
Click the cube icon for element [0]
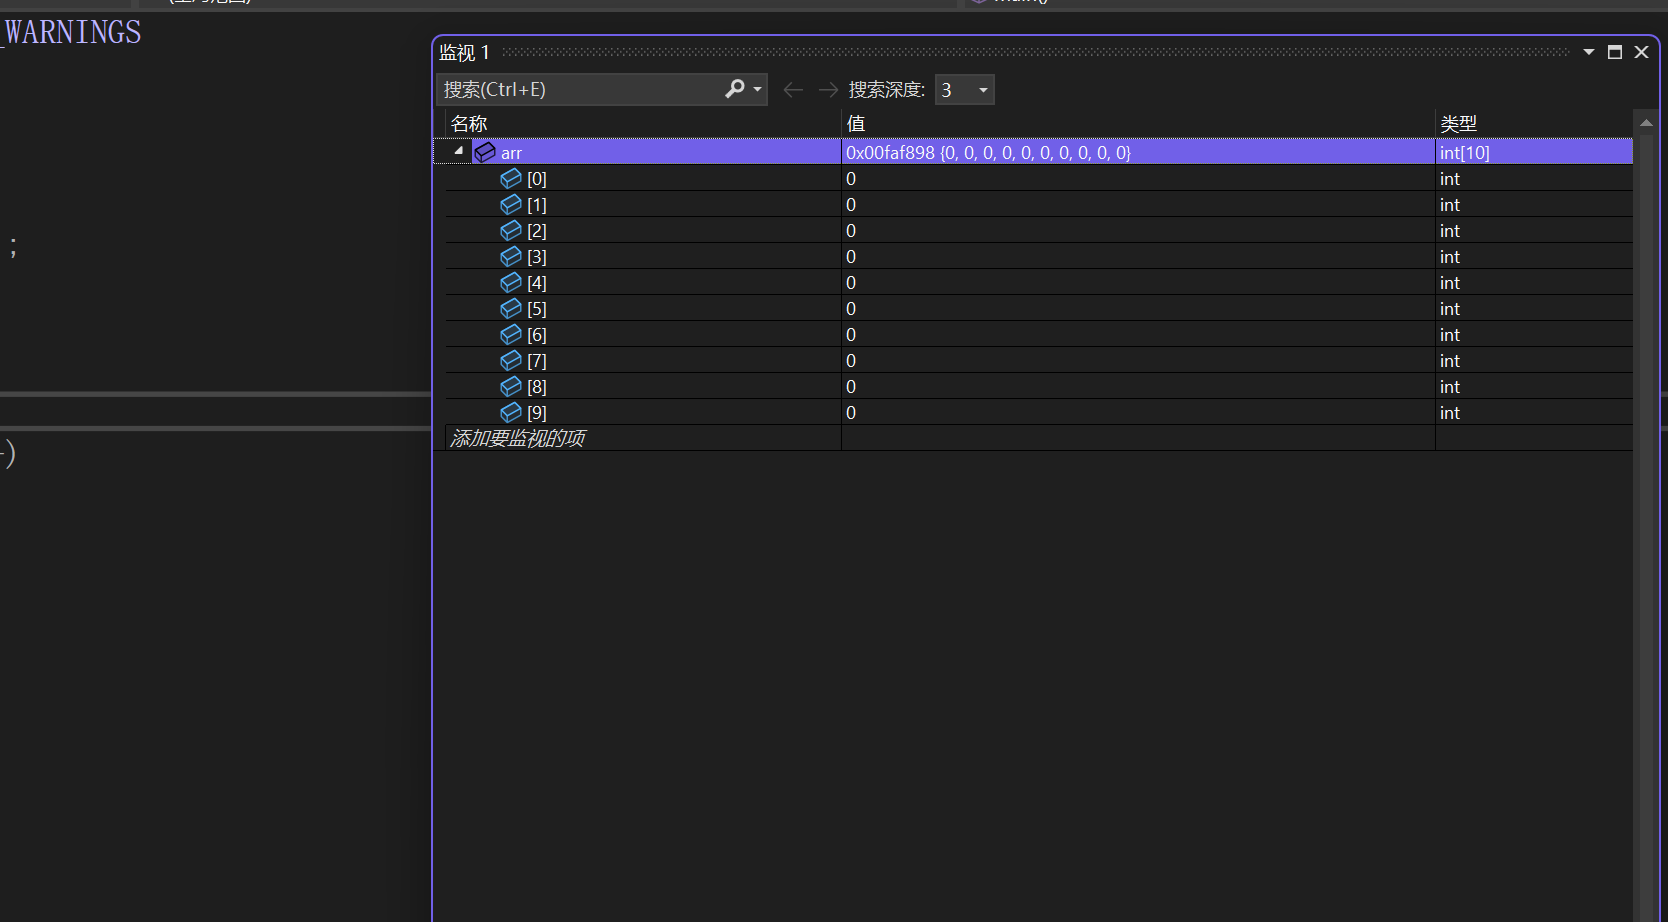pyautogui.click(x=511, y=178)
